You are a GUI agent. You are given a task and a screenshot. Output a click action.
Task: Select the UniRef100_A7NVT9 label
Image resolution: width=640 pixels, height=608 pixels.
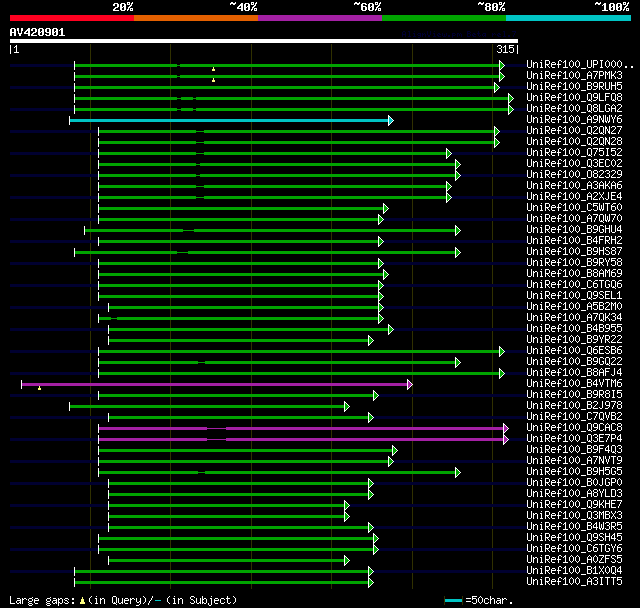pos(574,461)
